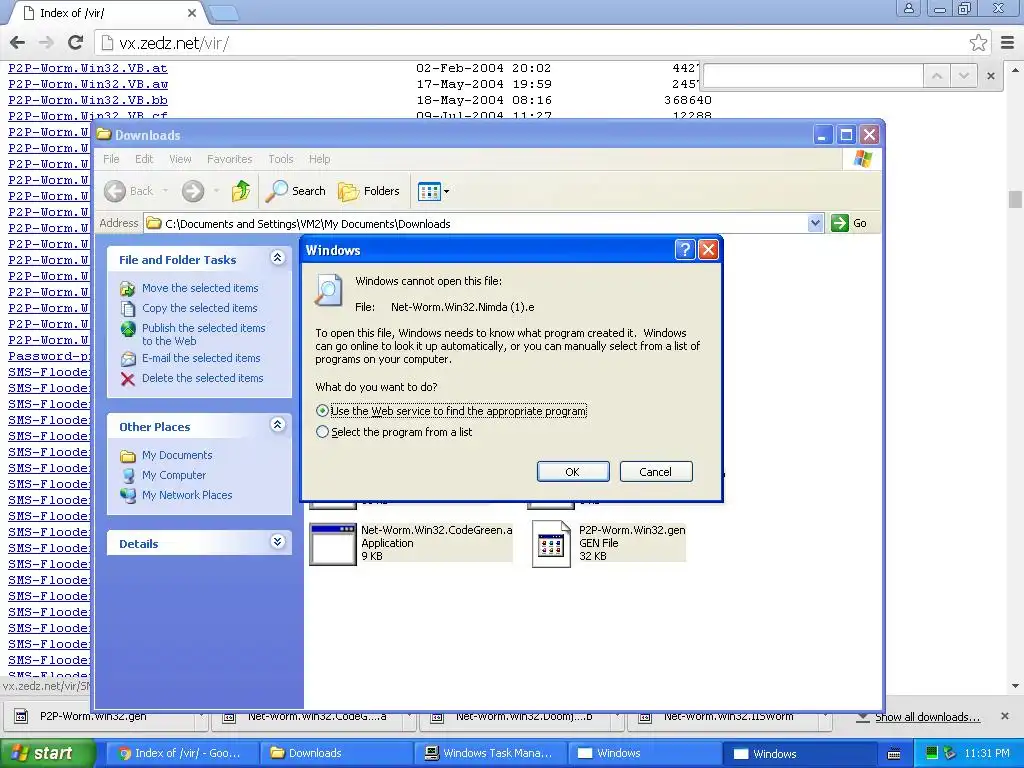This screenshot has height=768, width=1024.
Task: Collapse the File and Folder Tasks panel
Action: click(x=278, y=258)
